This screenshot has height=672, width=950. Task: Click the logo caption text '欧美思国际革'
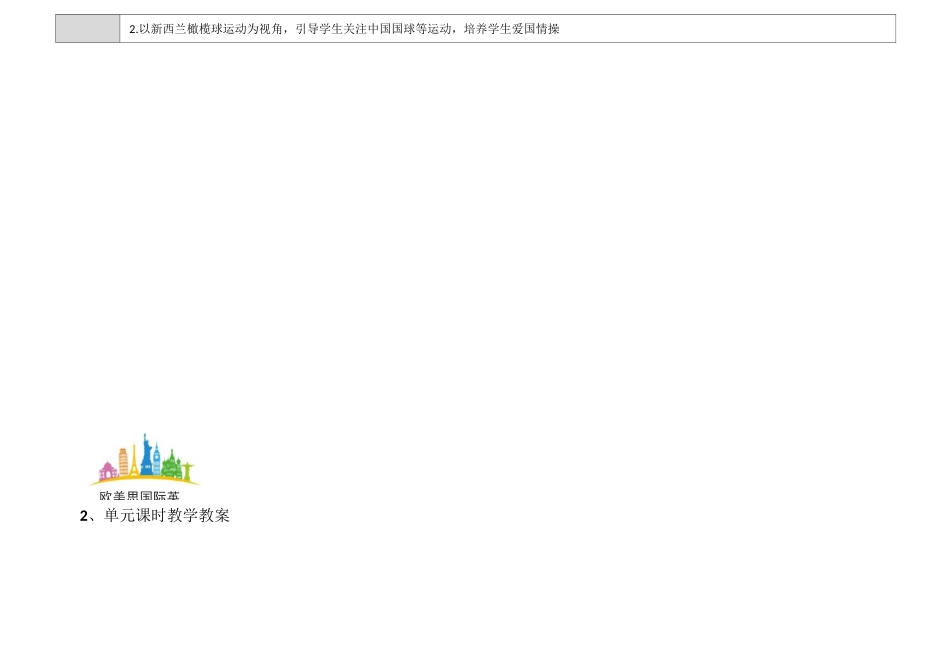click(x=139, y=495)
